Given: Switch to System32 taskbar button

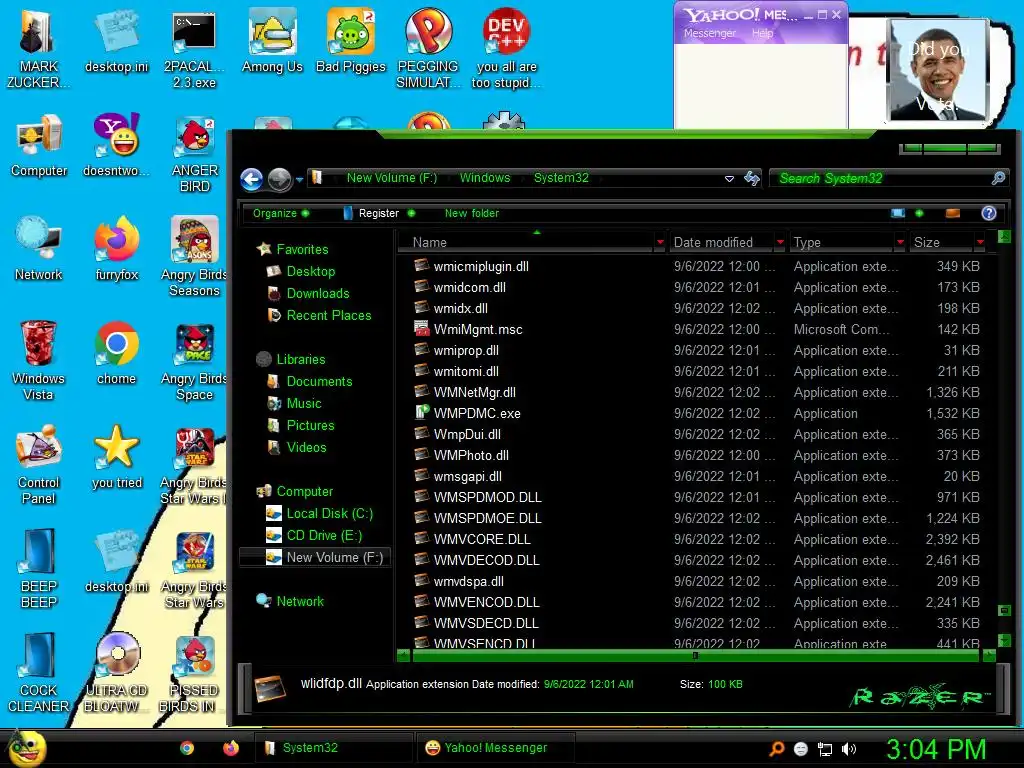Looking at the screenshot, I should coord(333,748).
